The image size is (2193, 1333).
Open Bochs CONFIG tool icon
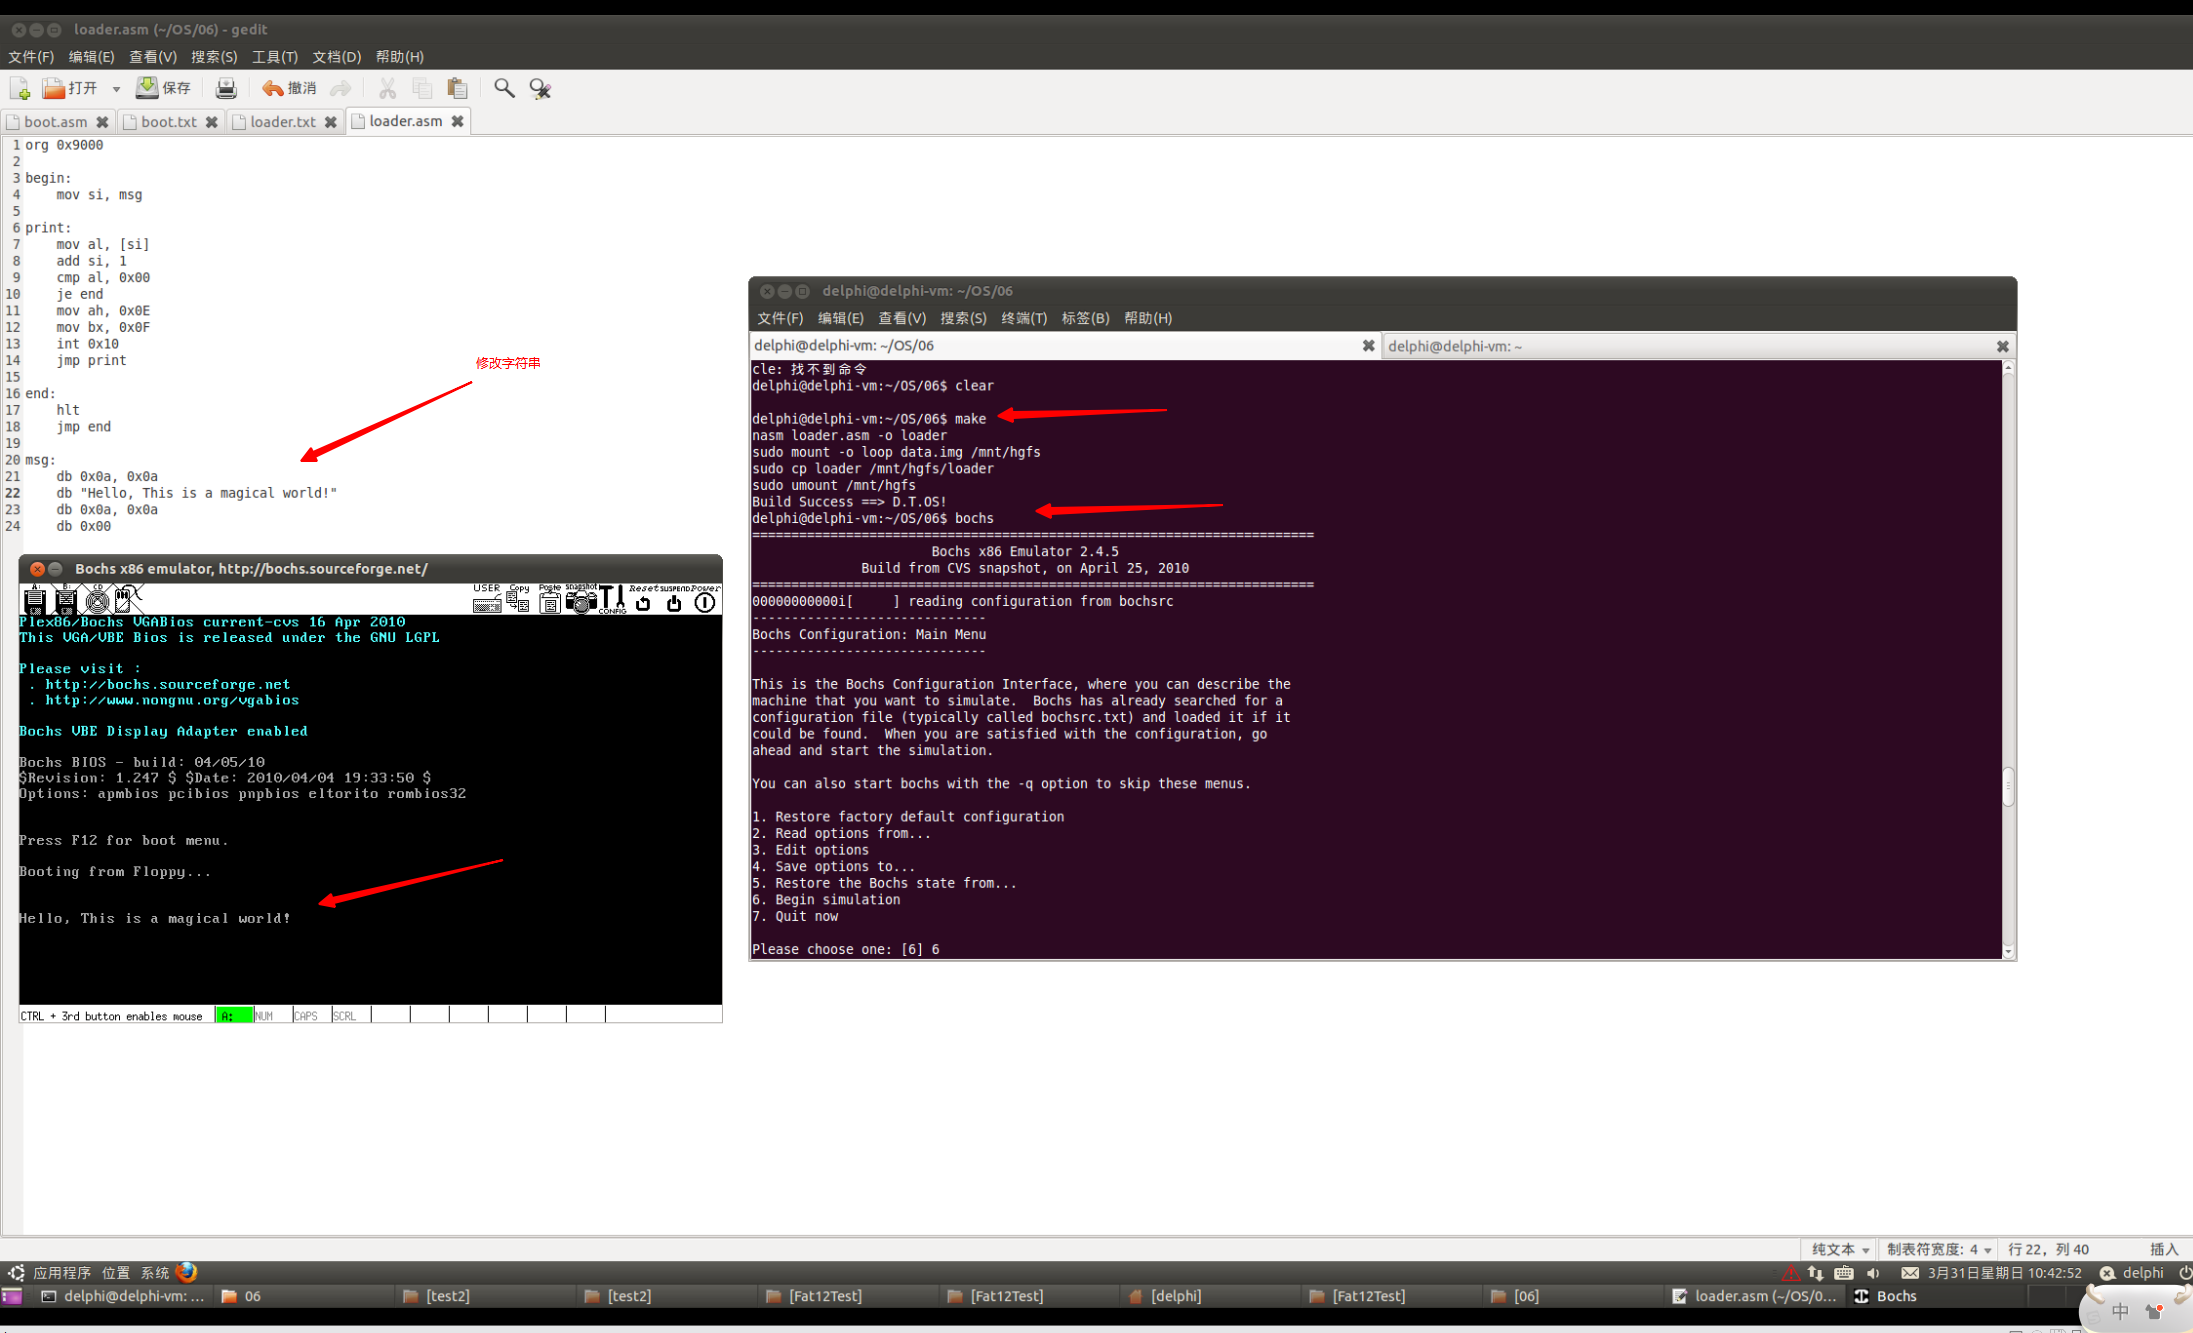click(612, 600)
